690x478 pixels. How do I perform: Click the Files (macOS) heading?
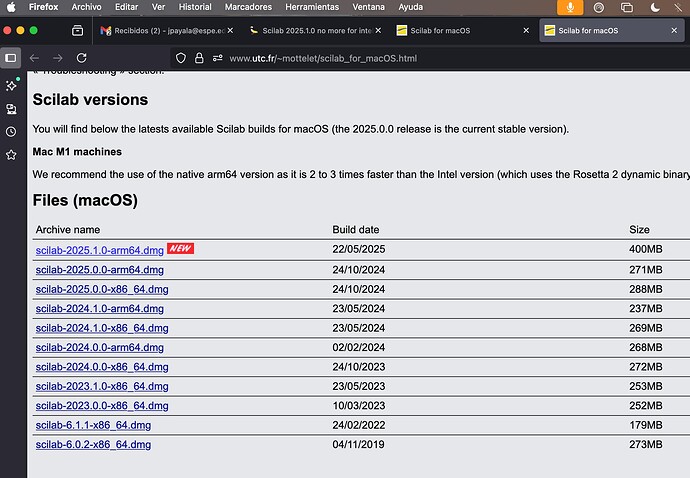tap(85, 201)
